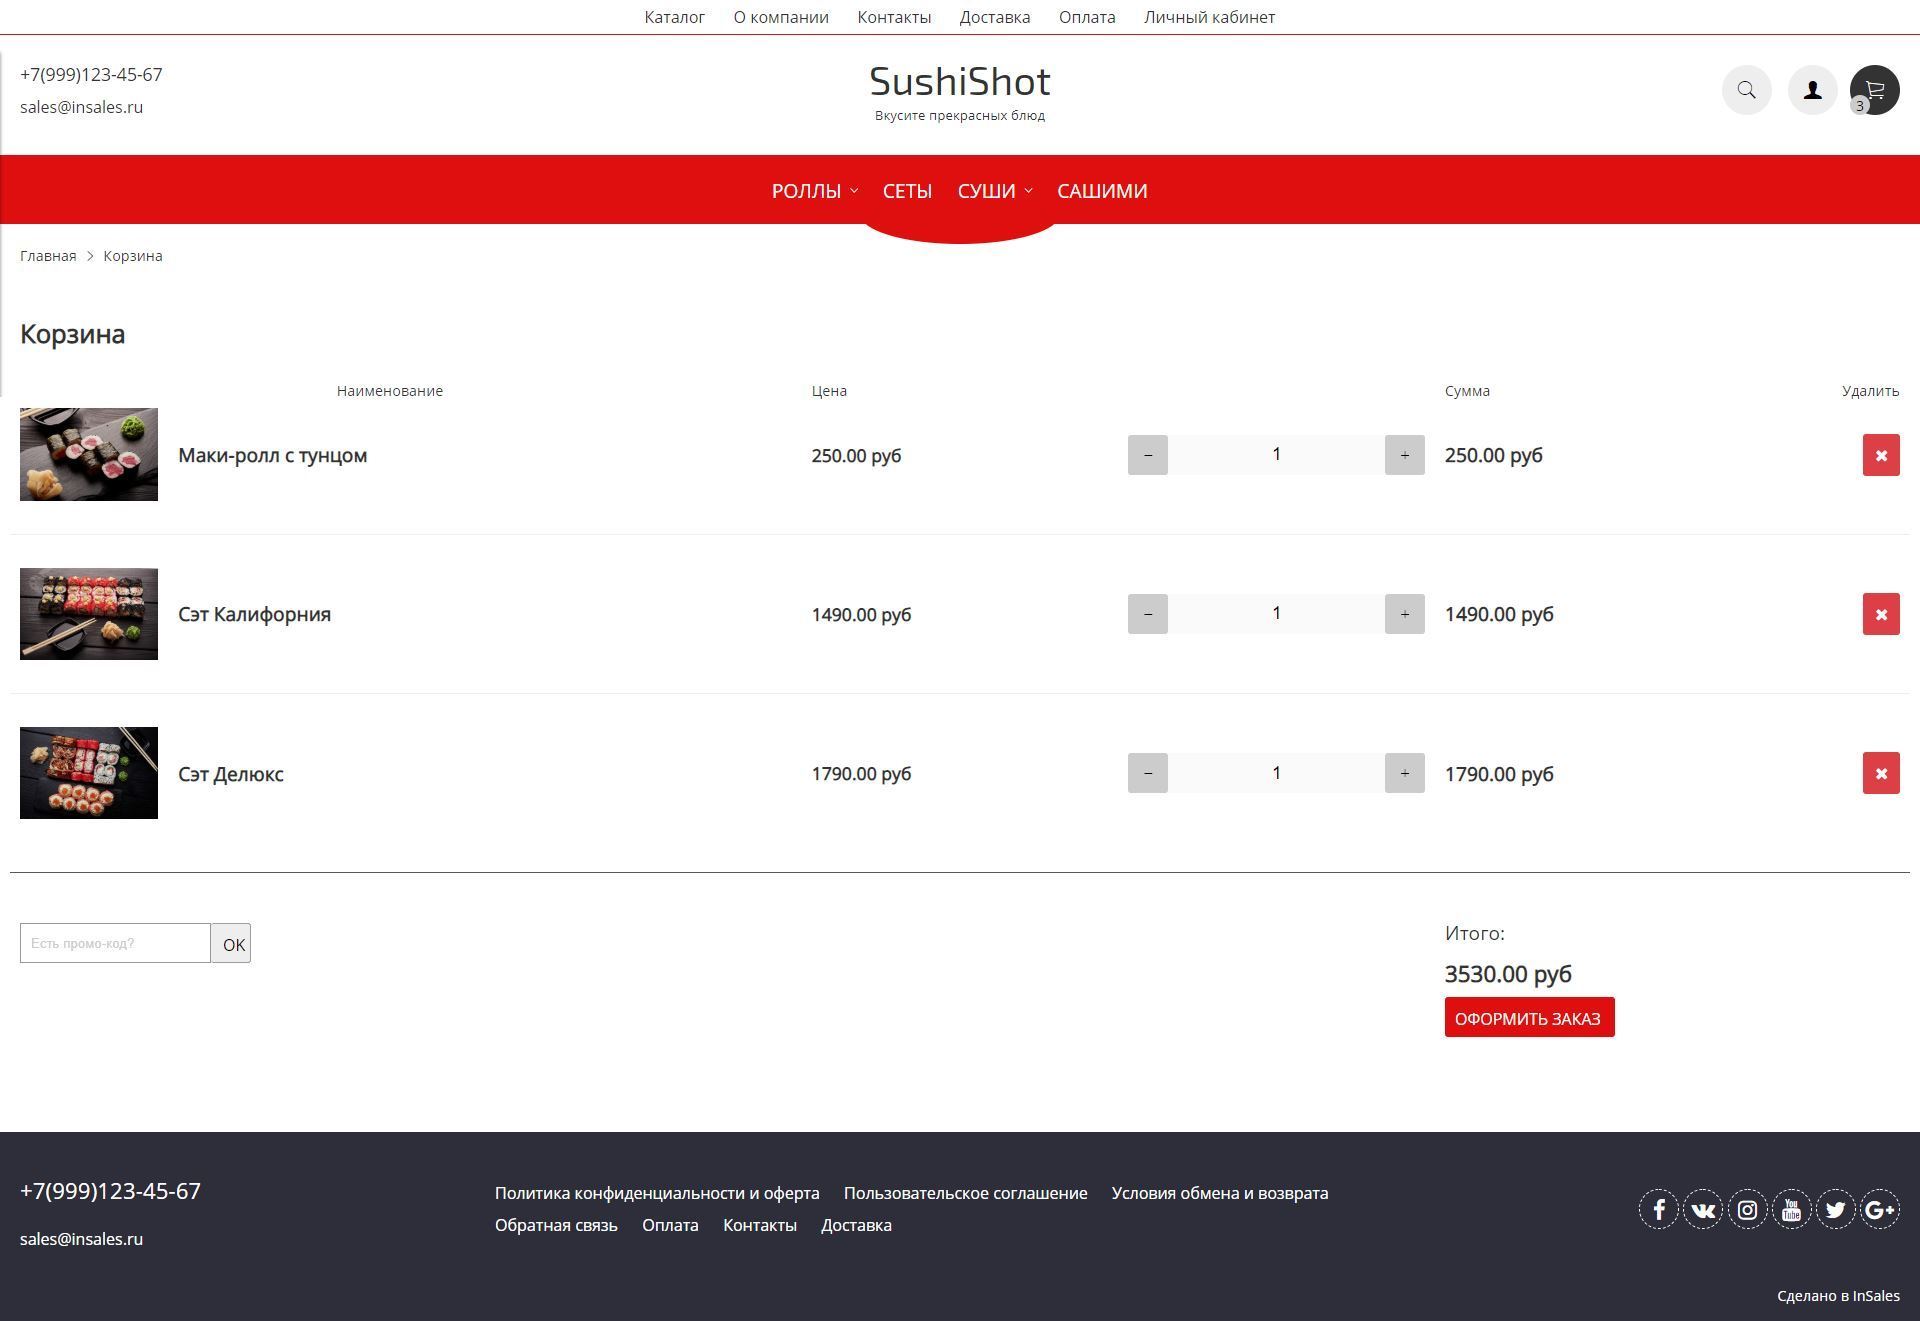Remove Сэт Калифорния from cart
1920x1321 pixels.
pos(1881,614)
